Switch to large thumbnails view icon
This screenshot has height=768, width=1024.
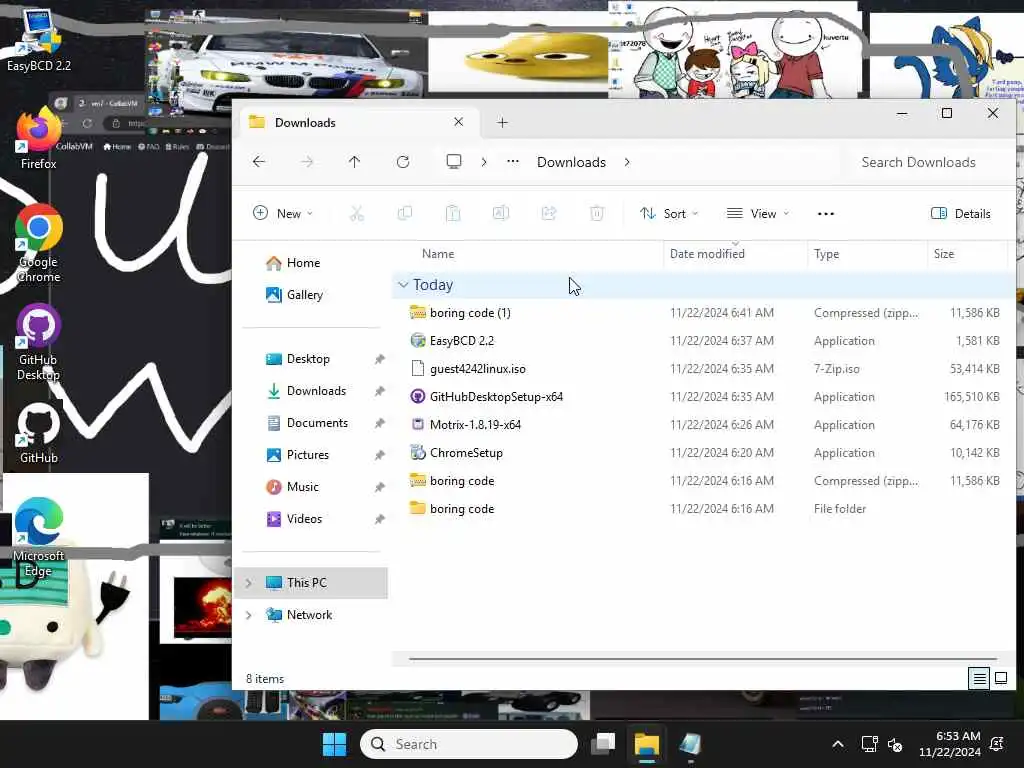1000,679
